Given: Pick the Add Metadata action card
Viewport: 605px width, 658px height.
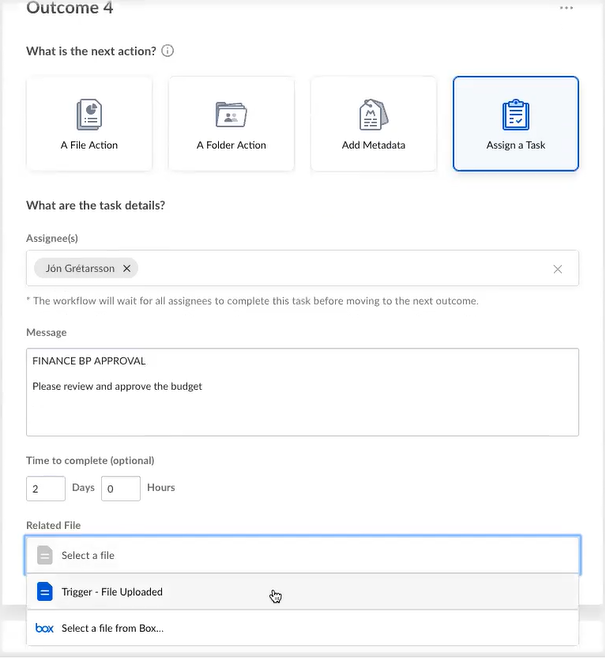Looking at the screenshot, I should pyautogui.click(x=373, y=123).
